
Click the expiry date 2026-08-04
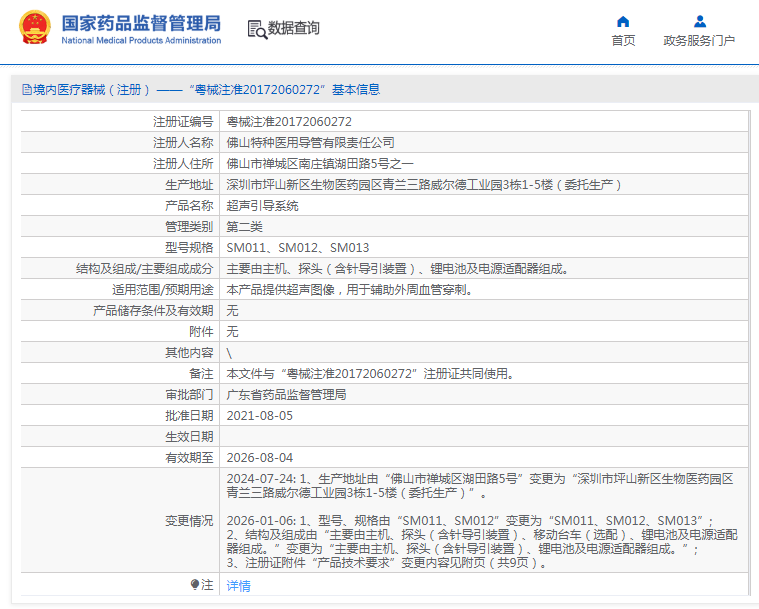coord(260,457)
